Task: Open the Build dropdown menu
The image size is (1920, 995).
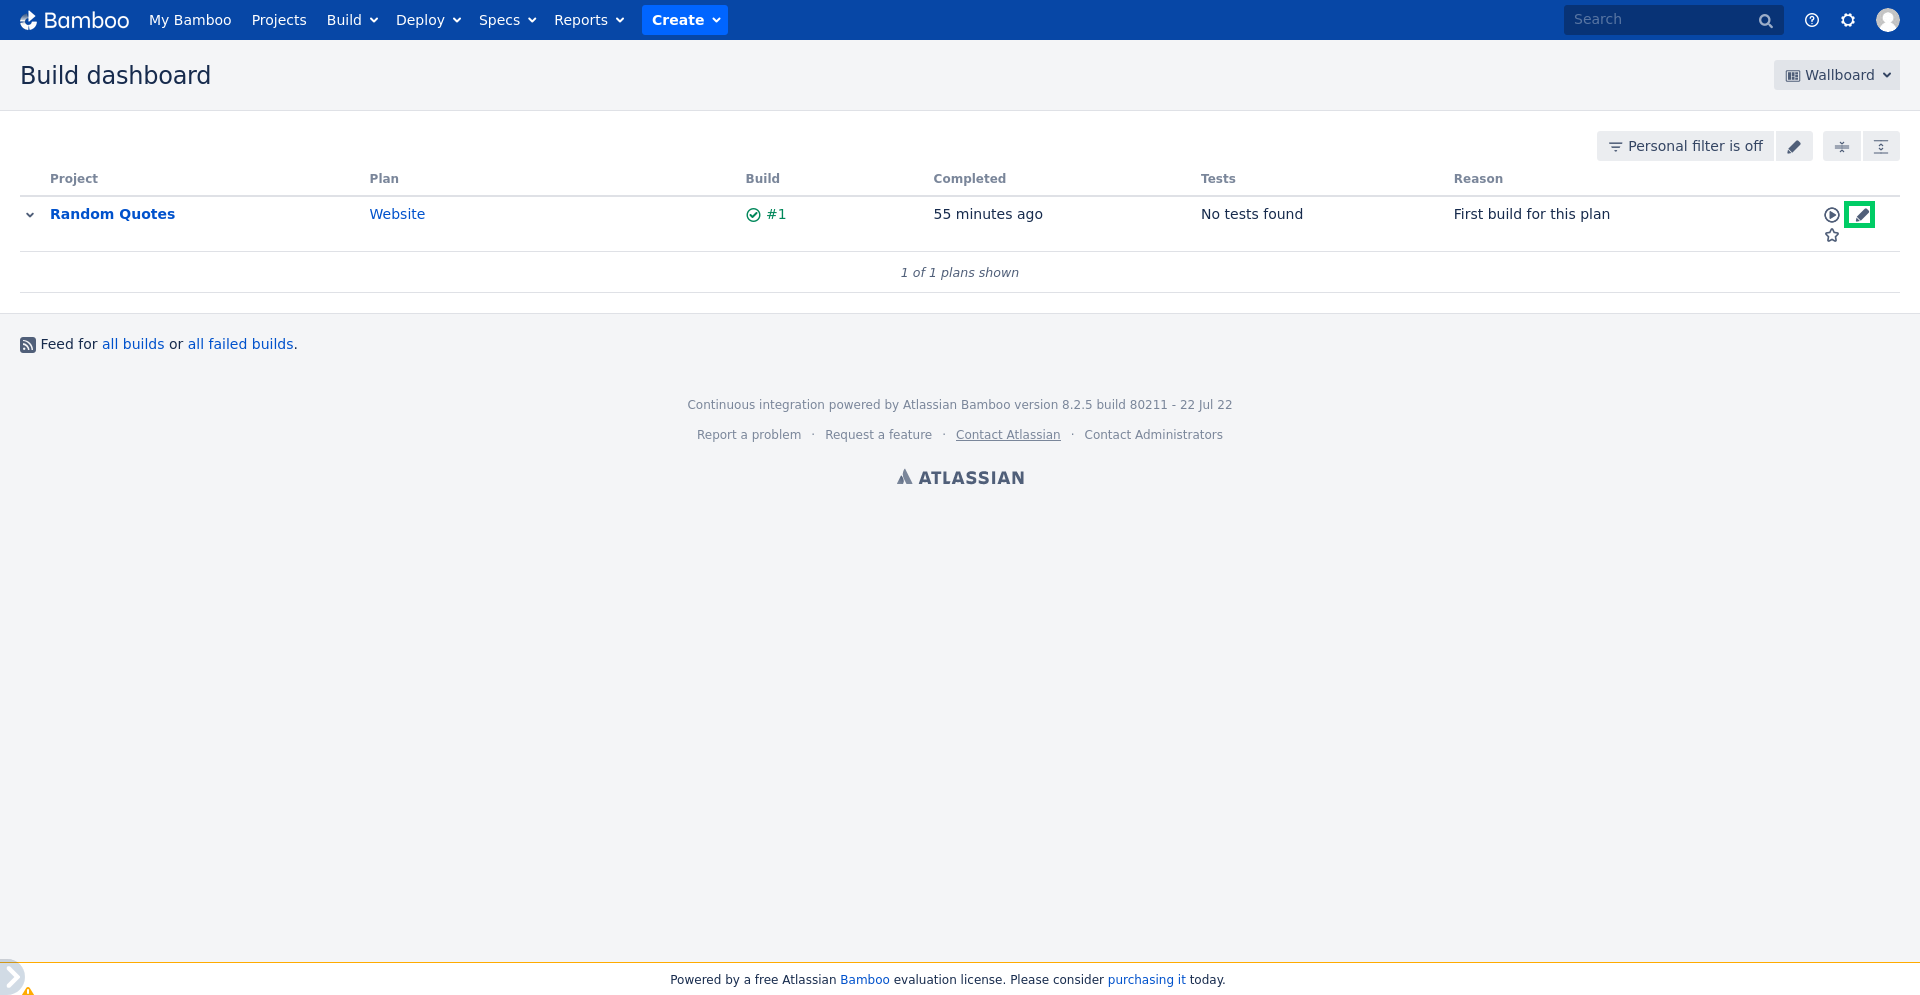Action: click(352, 20)
